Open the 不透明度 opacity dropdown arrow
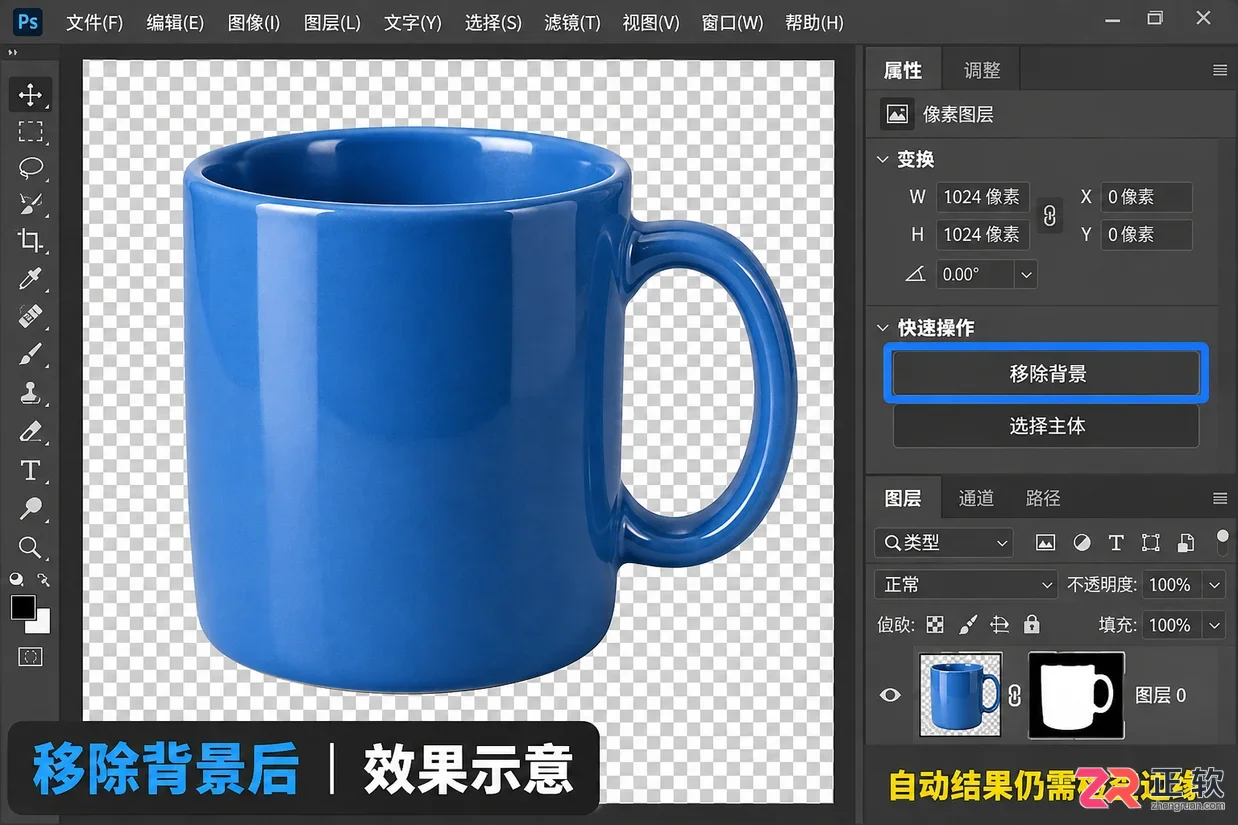Image resolution: width=1238 pixels, height=825 pixels. tap(1215, 584)
